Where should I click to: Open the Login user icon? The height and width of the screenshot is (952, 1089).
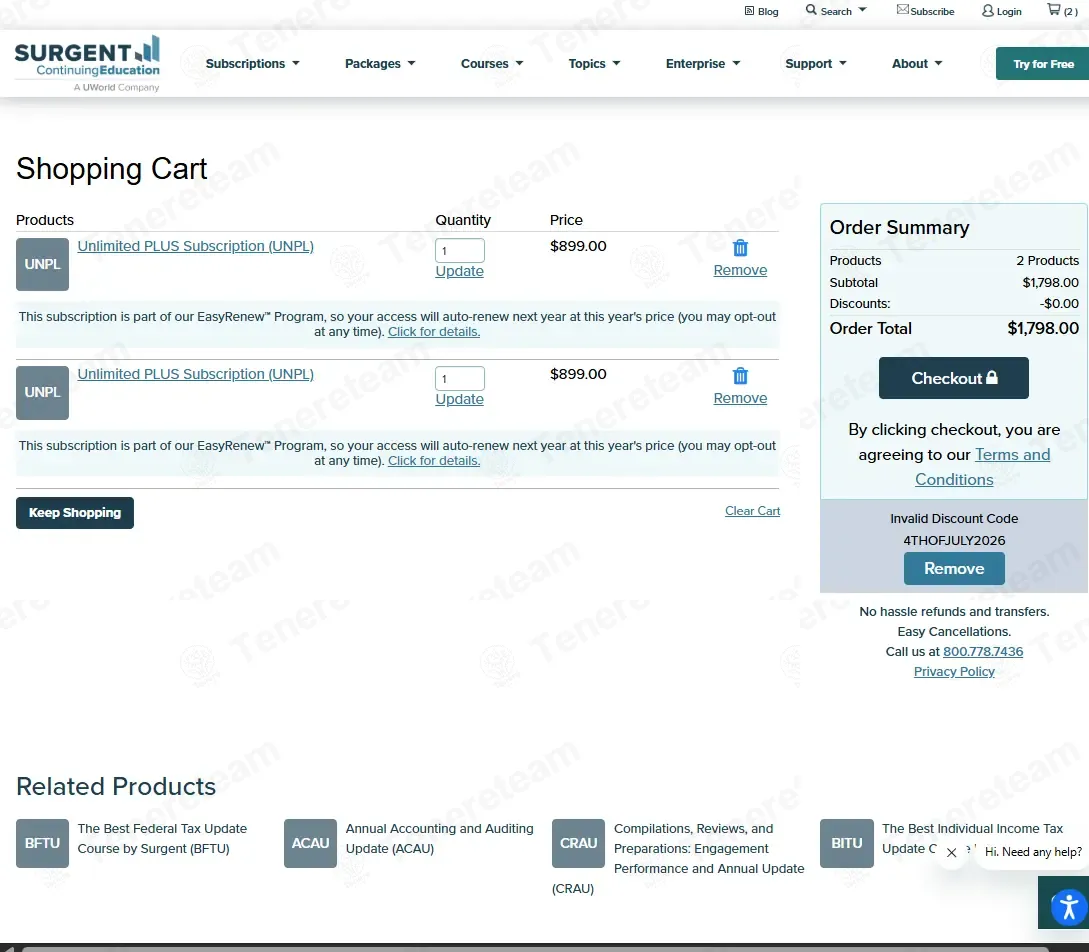click(988, 10)
